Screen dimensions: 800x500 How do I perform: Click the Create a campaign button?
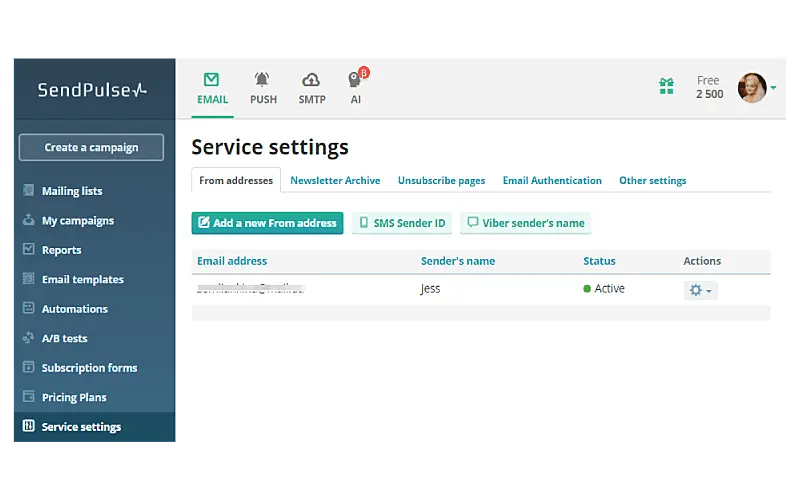(x=91, y=148)
